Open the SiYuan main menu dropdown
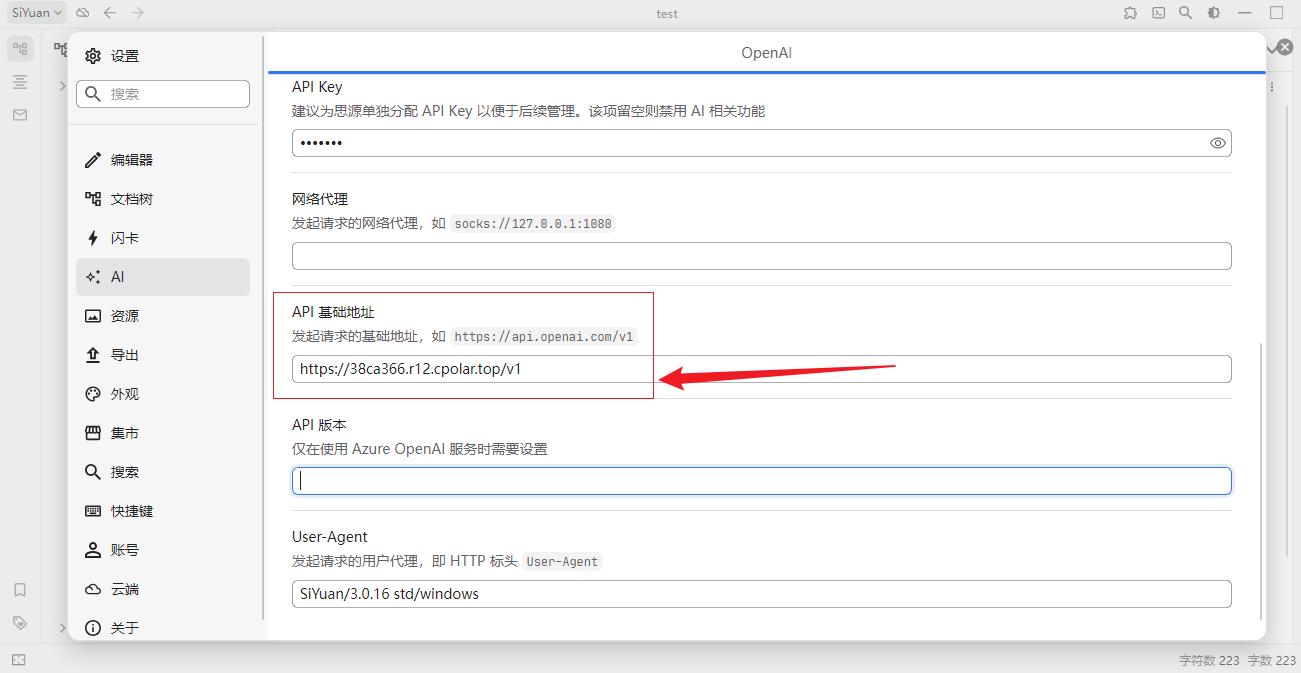This screenshot has height=673, width=1301. 38,13
